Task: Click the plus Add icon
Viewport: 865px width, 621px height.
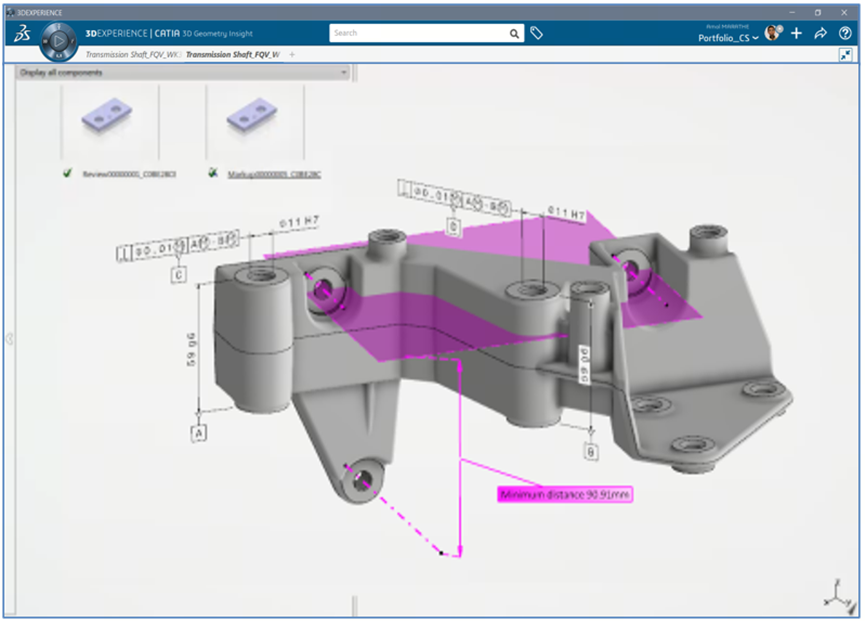Action: [x=796, y=34]
